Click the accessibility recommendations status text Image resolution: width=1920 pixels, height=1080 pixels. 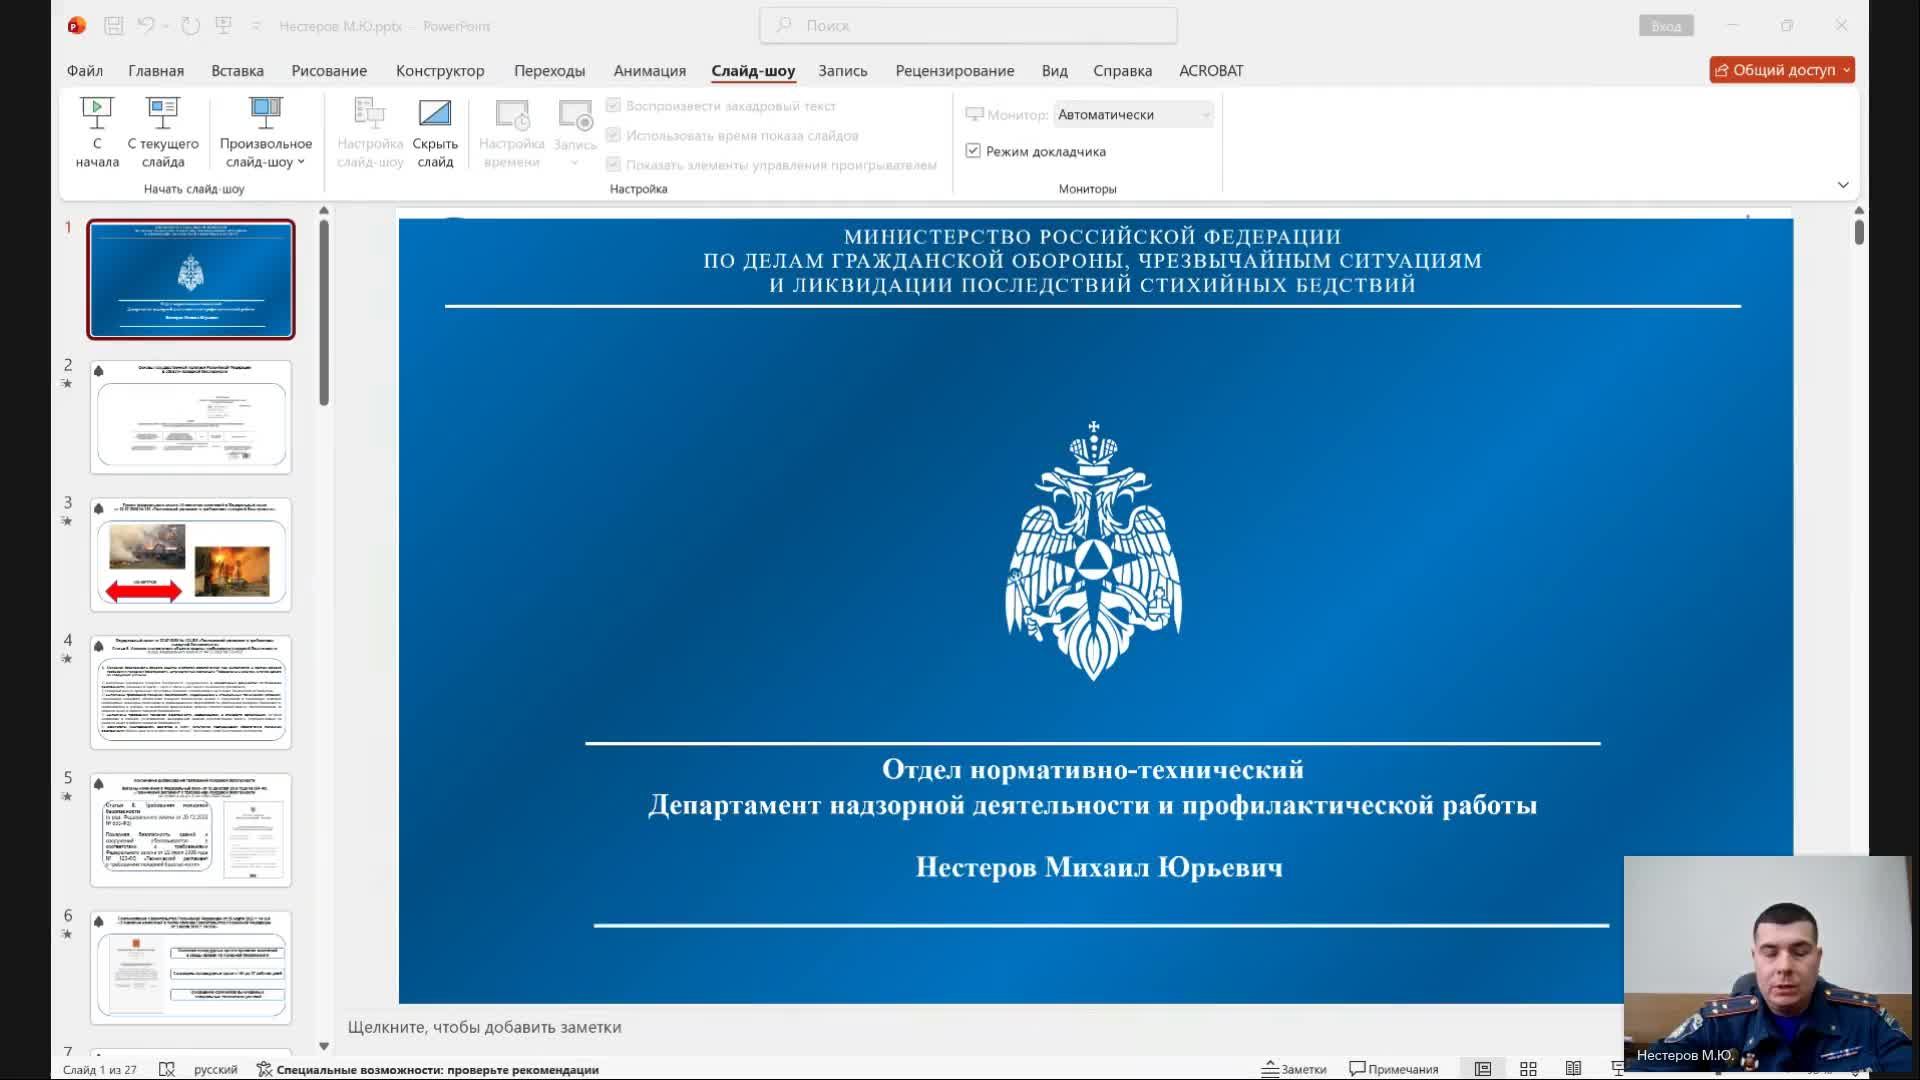click(437, 1069)
